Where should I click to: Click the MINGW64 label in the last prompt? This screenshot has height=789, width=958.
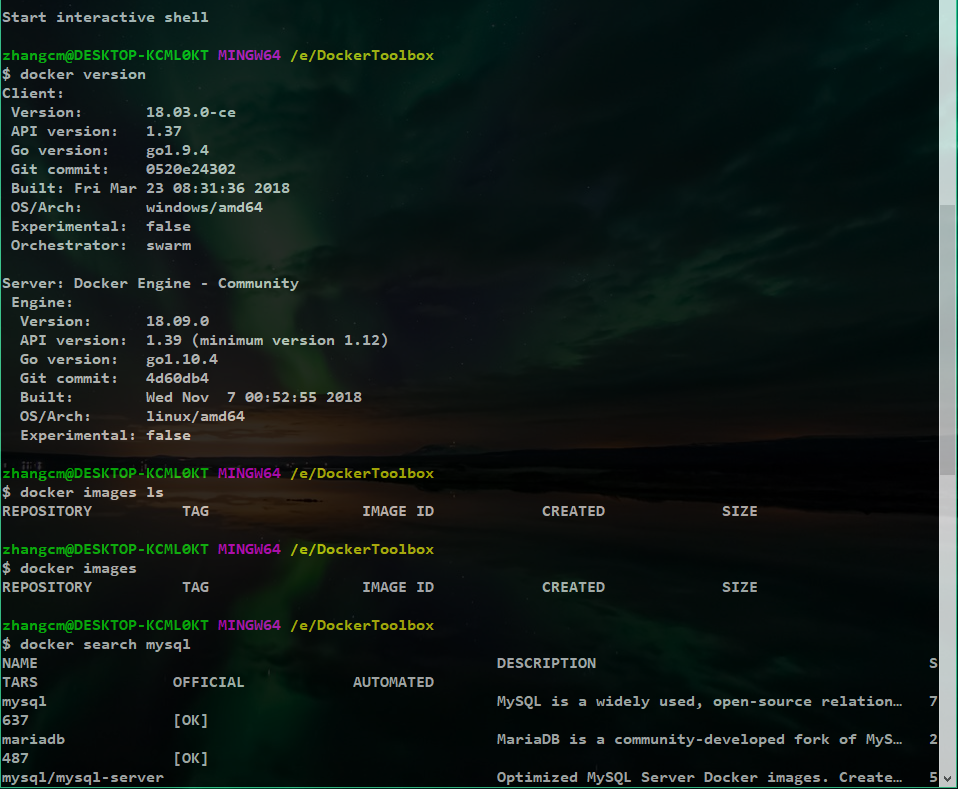249,625
